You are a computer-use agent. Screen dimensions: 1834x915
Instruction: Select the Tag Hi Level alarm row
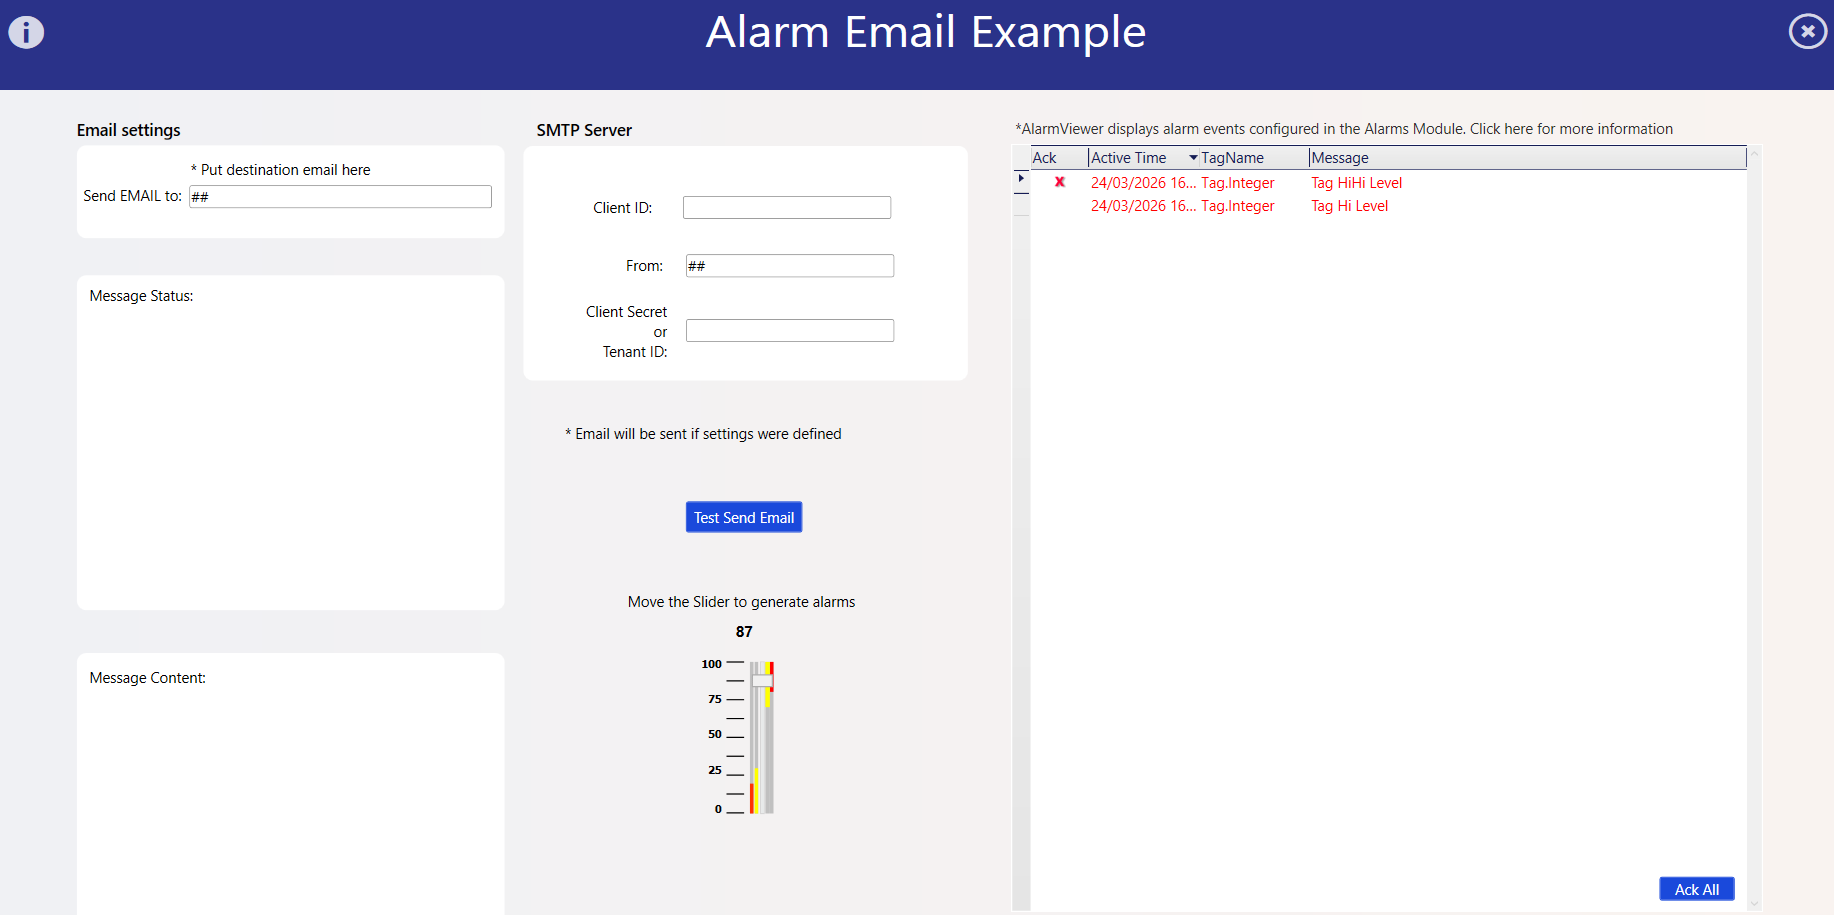(1349, 206)
